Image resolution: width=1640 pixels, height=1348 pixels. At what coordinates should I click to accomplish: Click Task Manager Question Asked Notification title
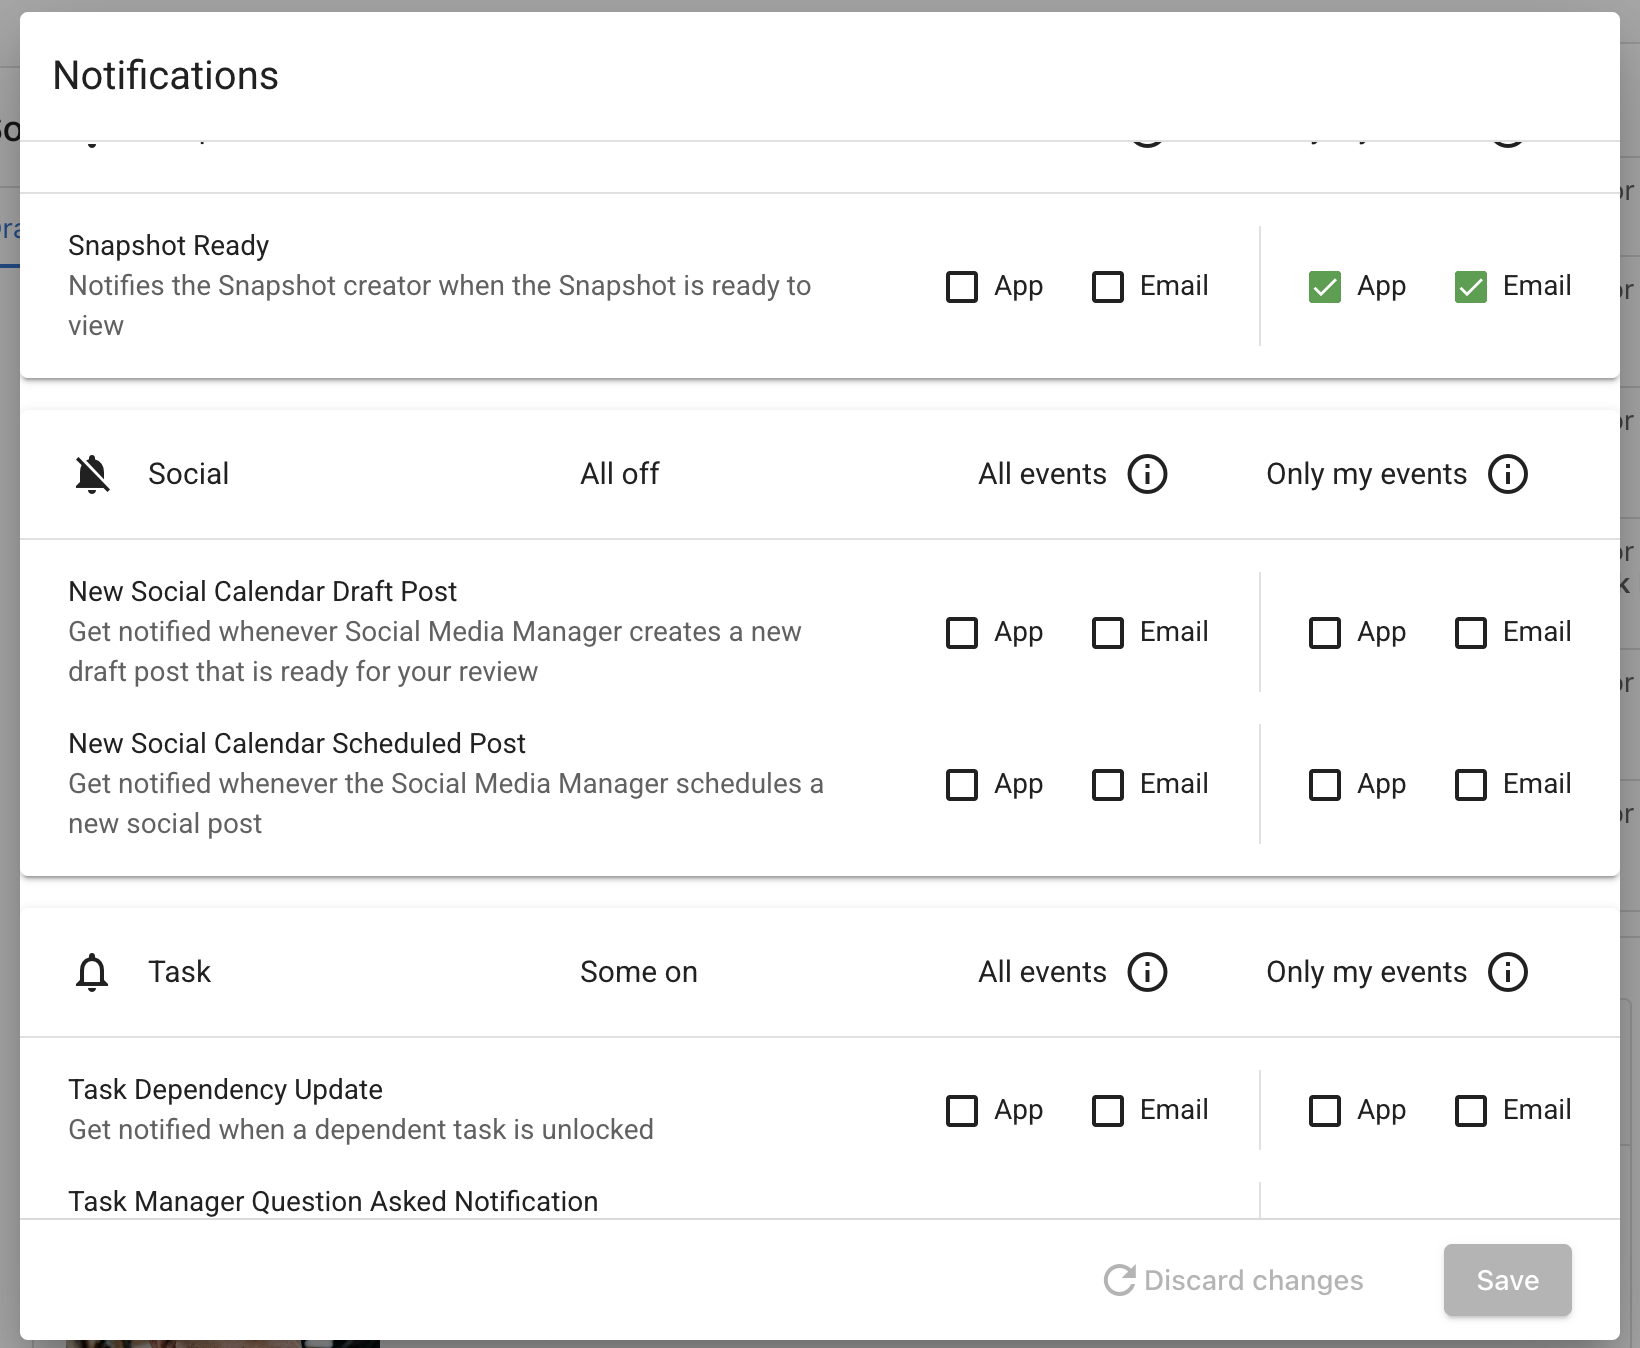click(333, 1201)
